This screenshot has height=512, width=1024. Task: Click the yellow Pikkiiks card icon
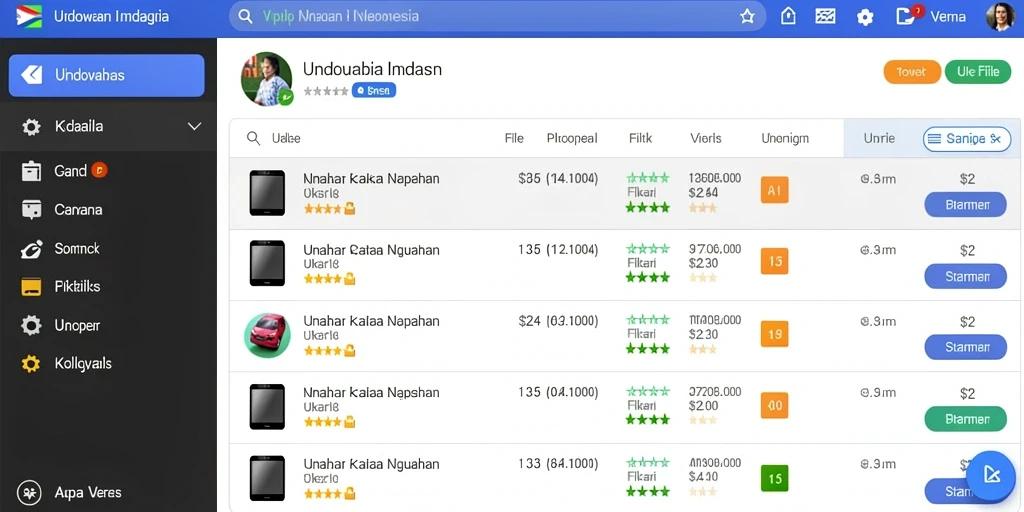pos(31,287)
